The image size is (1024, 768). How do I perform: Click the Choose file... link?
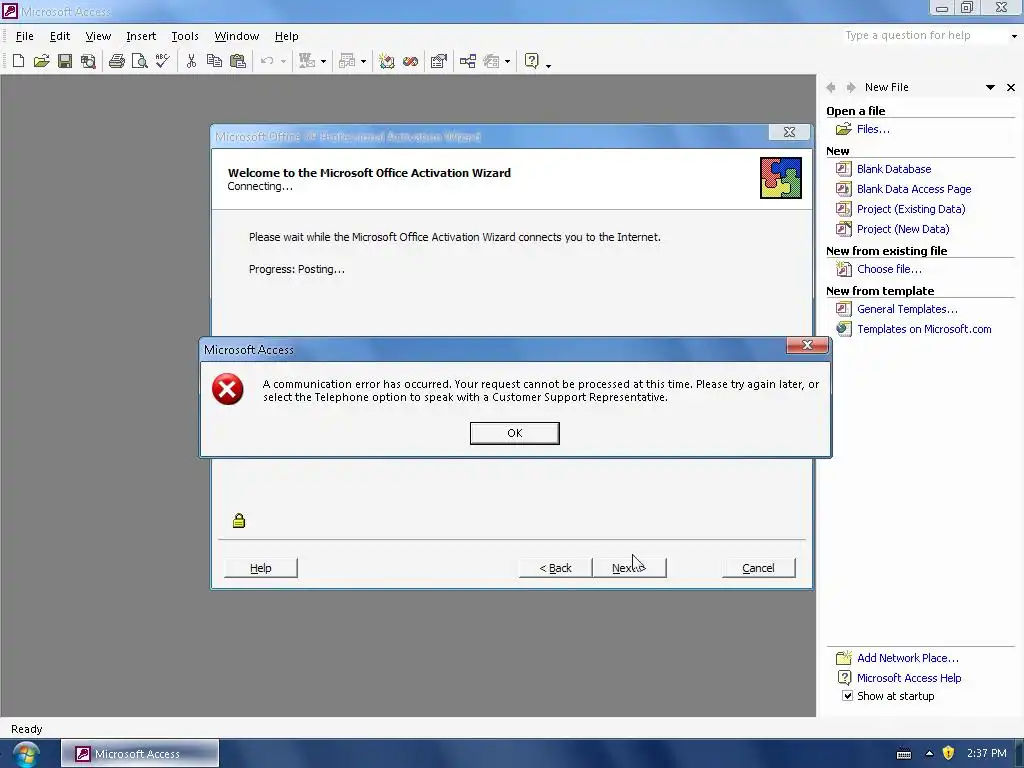[889, 269]
